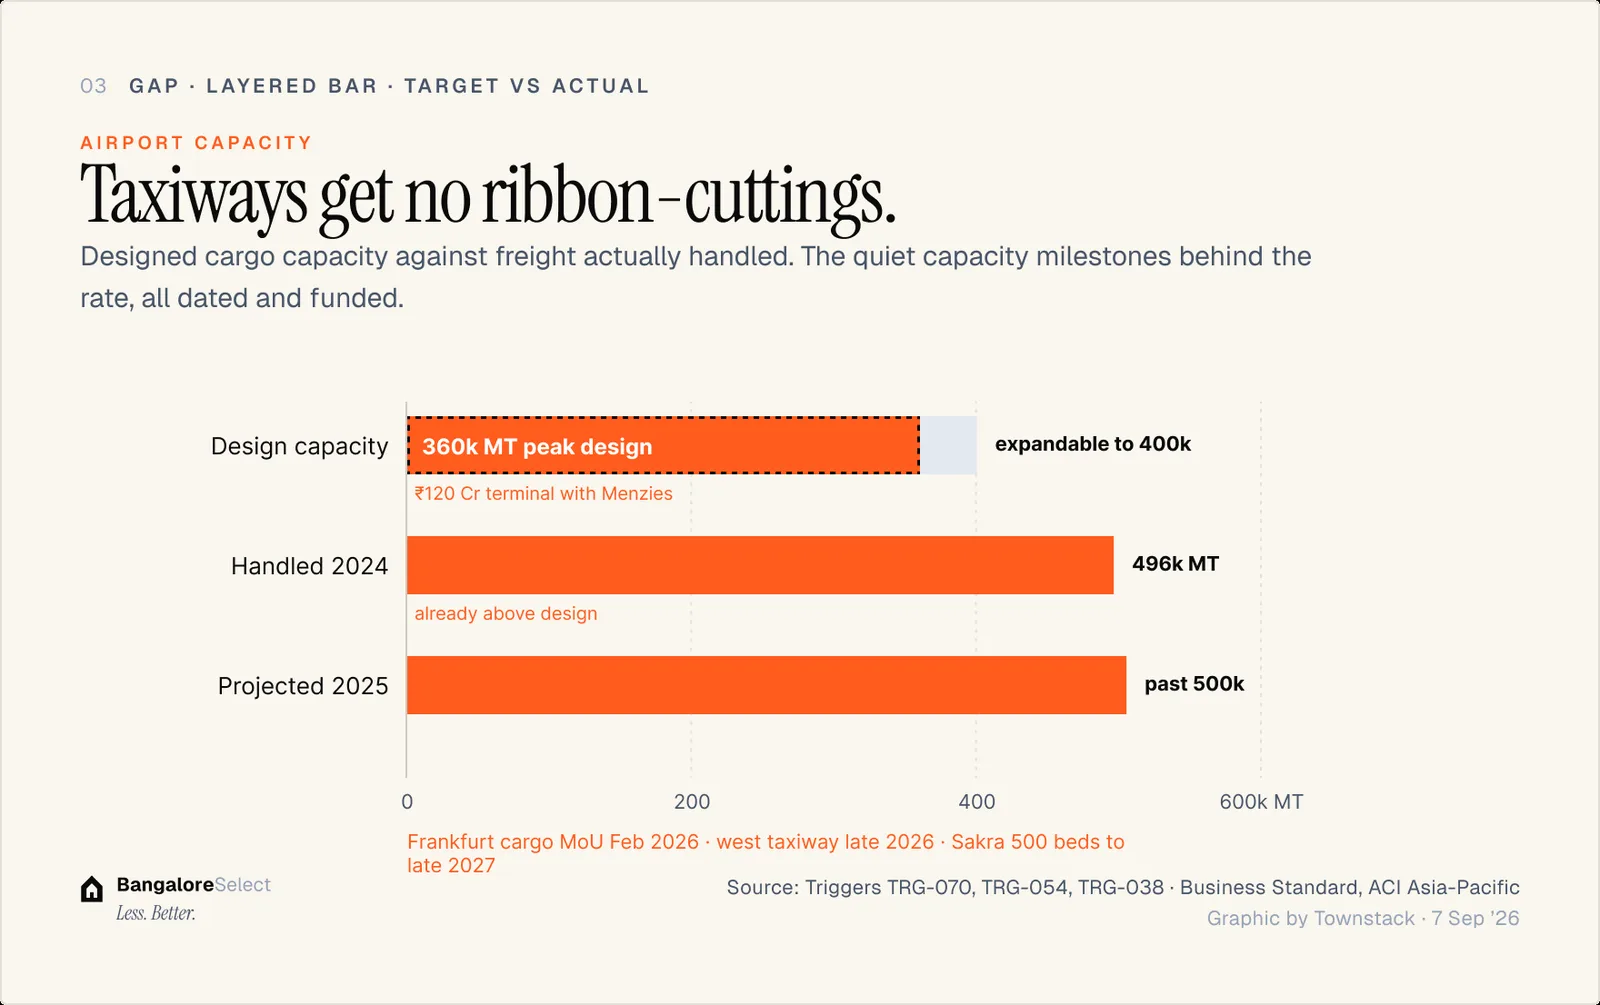Click the 'already above design' annotation
Screen dimensions: 1600x1005
point(506,613)
